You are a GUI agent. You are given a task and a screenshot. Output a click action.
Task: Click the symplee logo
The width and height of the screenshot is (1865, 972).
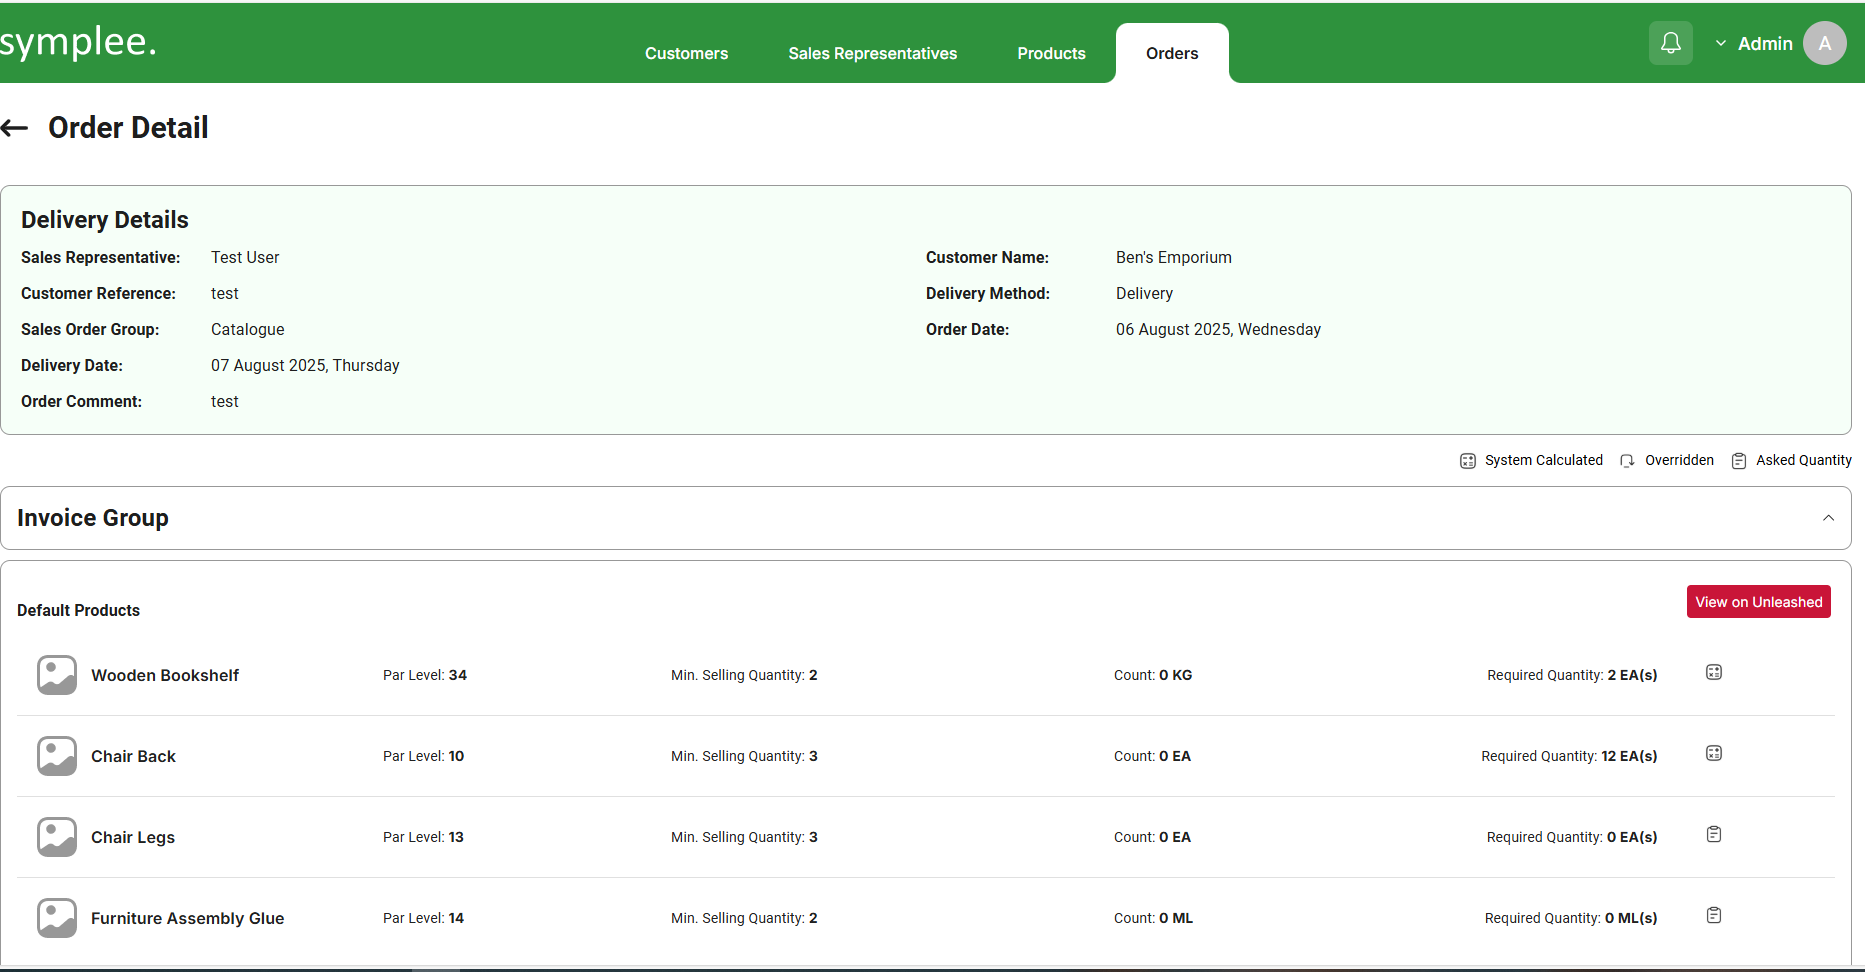pos(78,42)
